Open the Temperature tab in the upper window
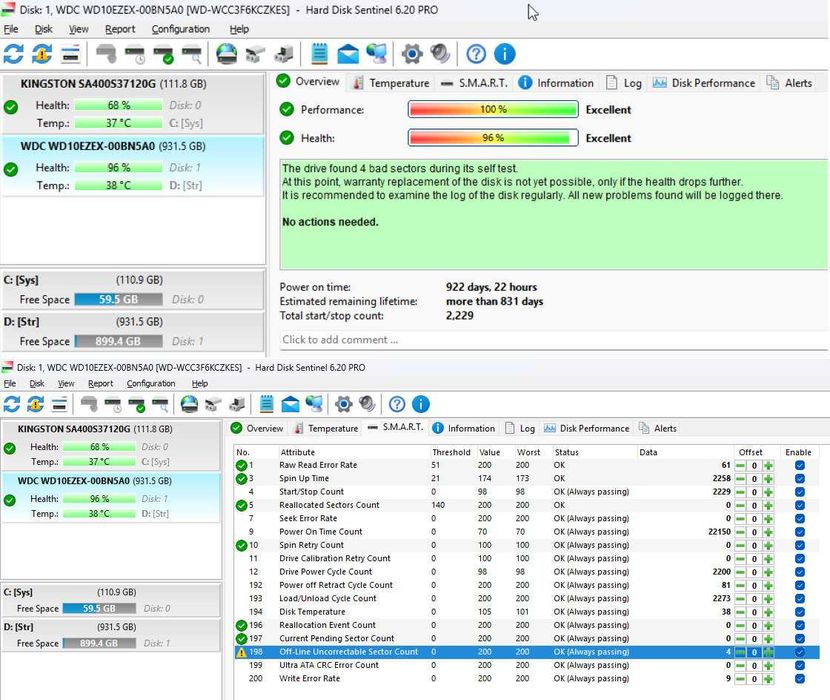The height and width of the screenshot is (700, 830). pyautogui.click(x=391, y=83)
